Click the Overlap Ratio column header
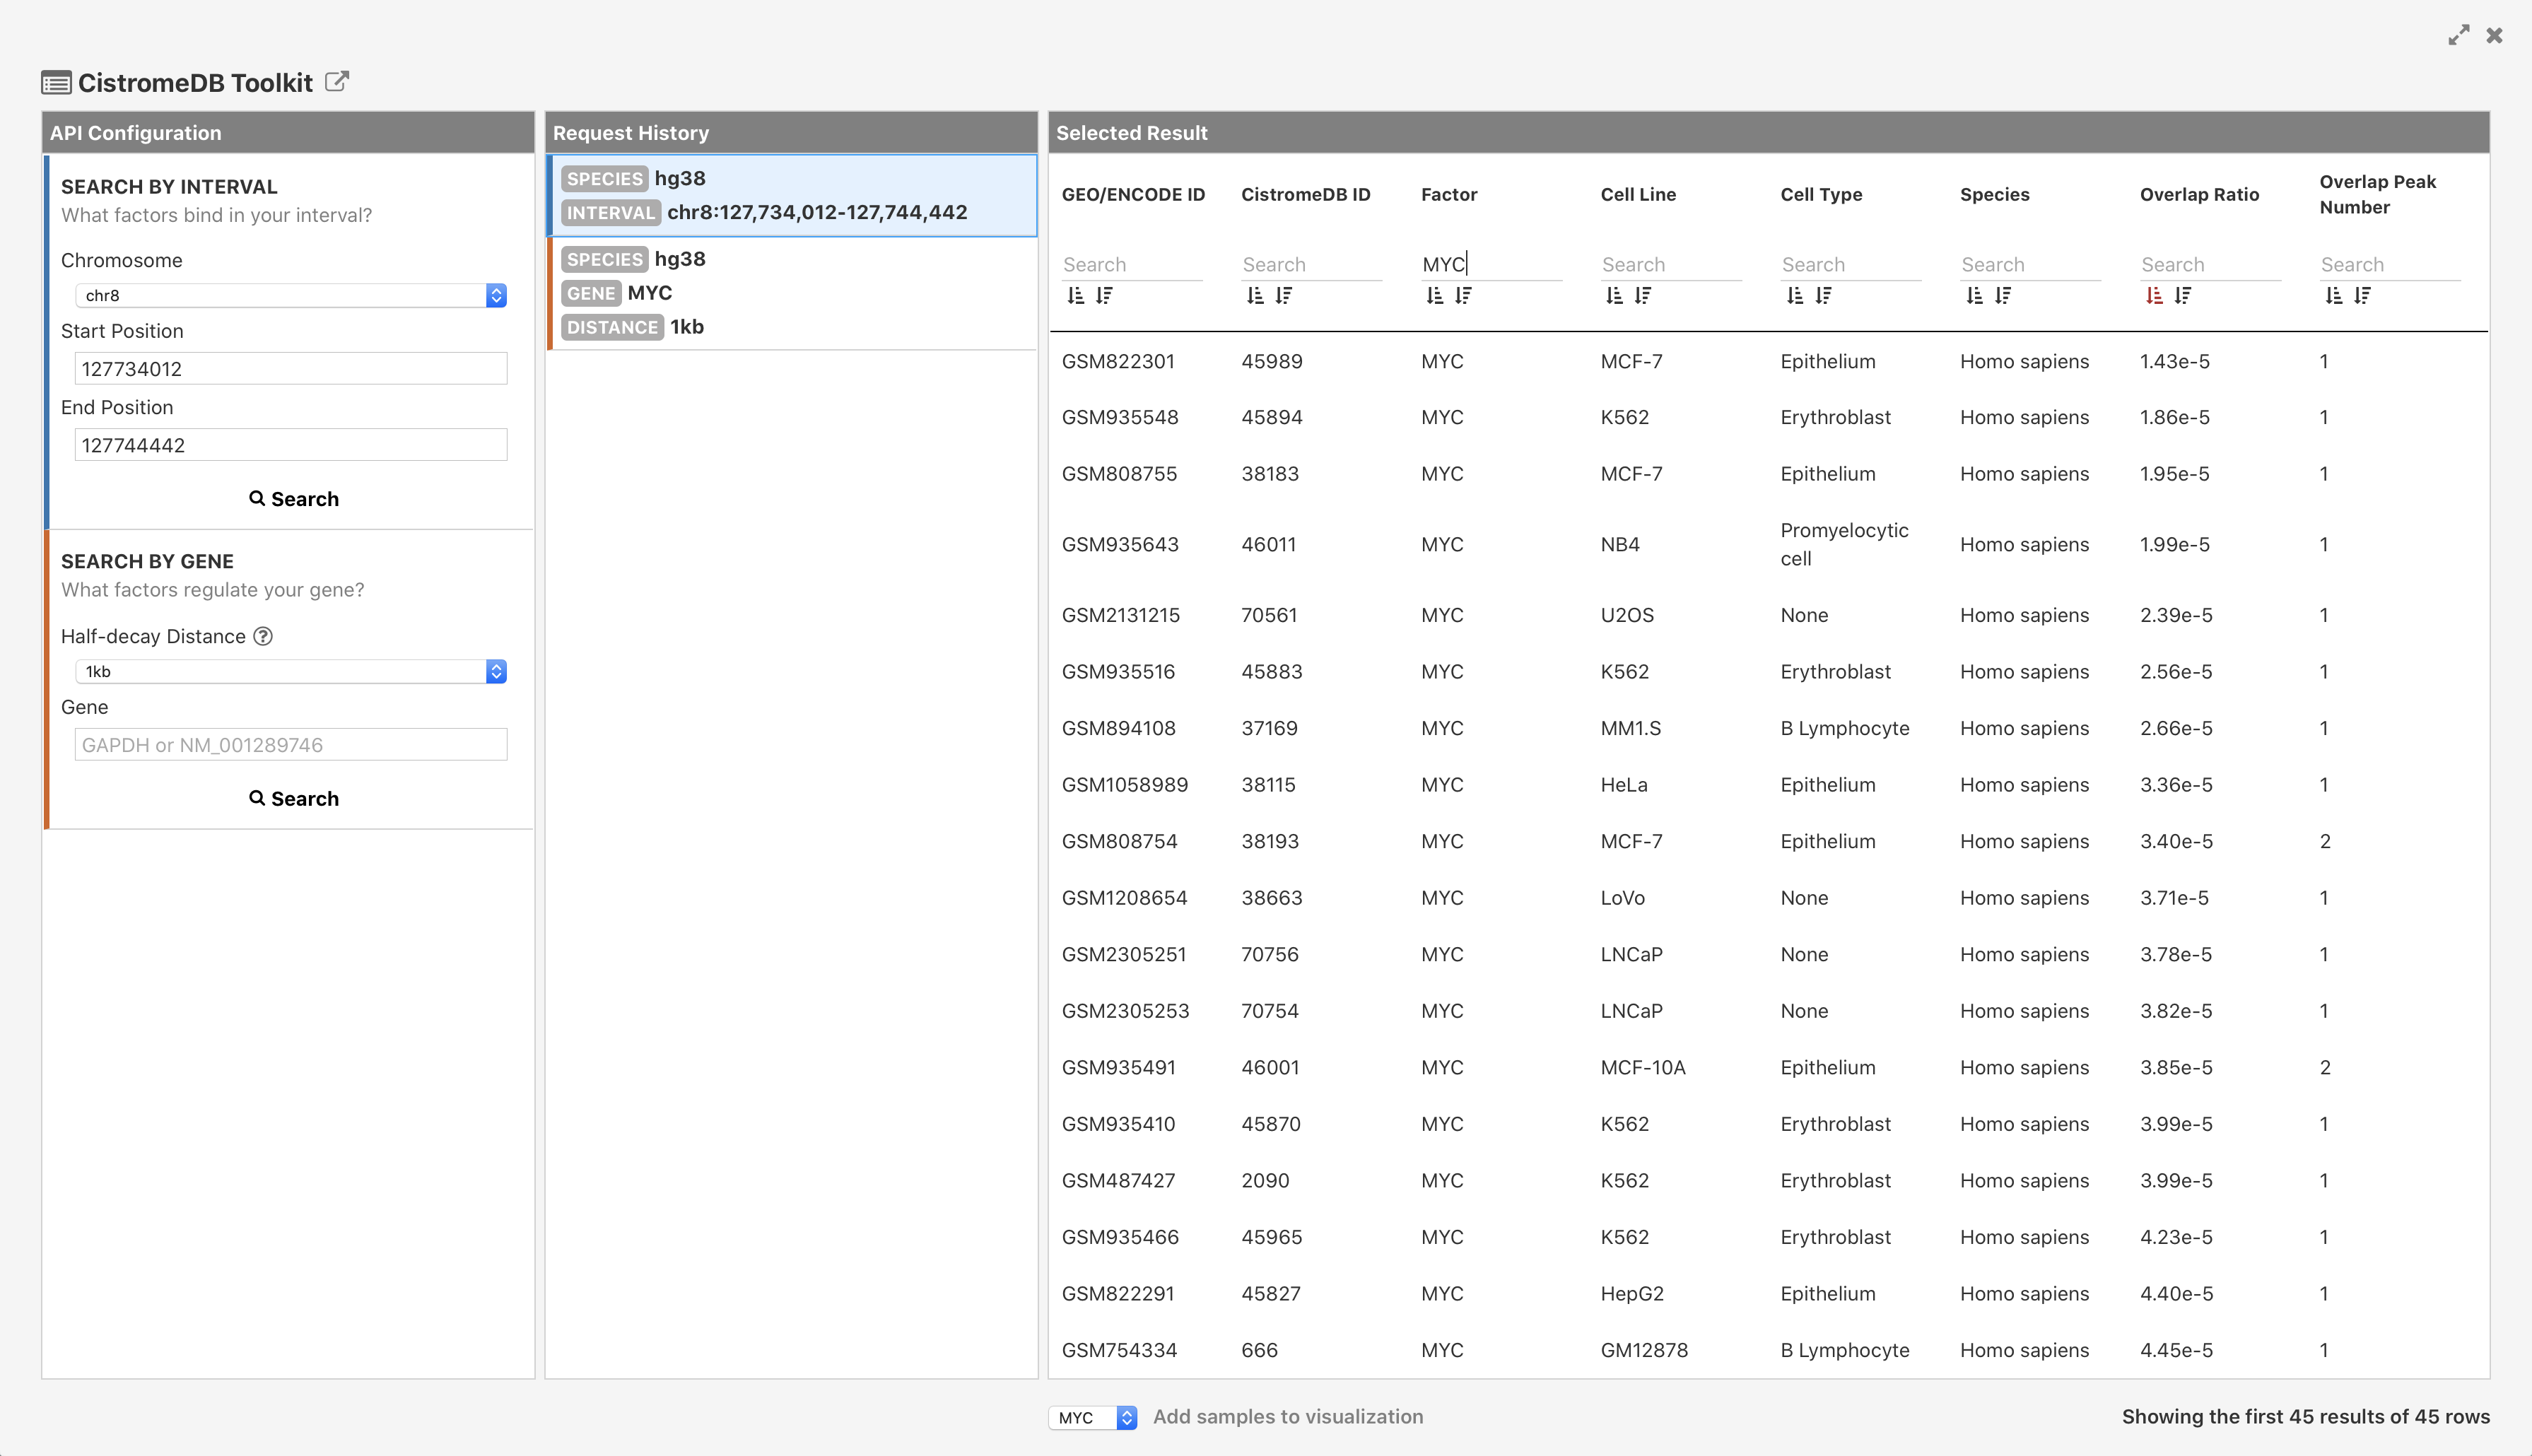The width and height of the screenshot is (2532, 1456). [2199, 195]
